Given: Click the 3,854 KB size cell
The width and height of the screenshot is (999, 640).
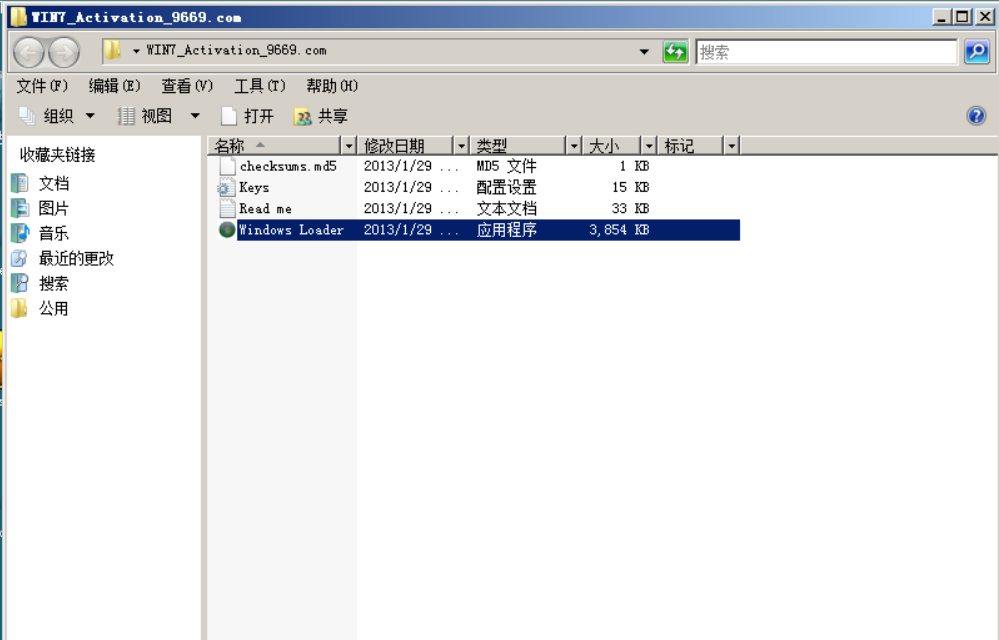Looking at the screenshot, I should pos(619,229).
